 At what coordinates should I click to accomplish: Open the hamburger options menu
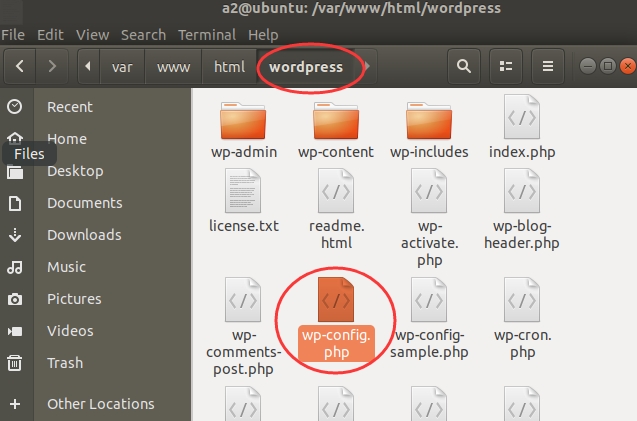pos(548,66)
